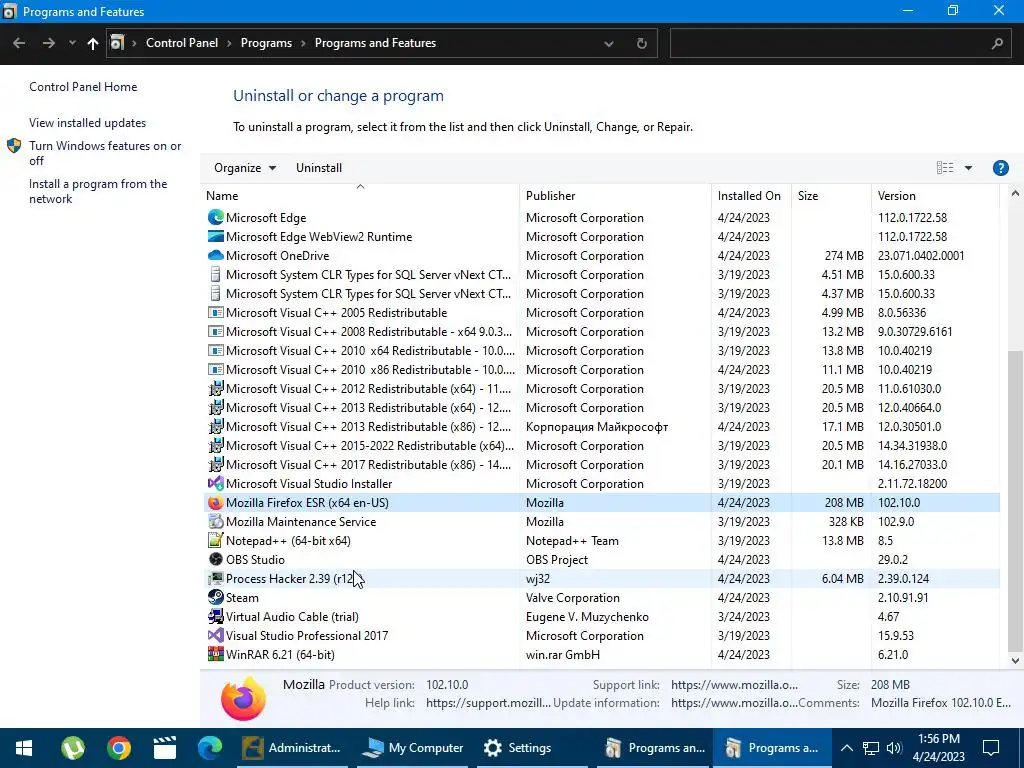Click the WinRAR 6.21 icon

[216, 654]
